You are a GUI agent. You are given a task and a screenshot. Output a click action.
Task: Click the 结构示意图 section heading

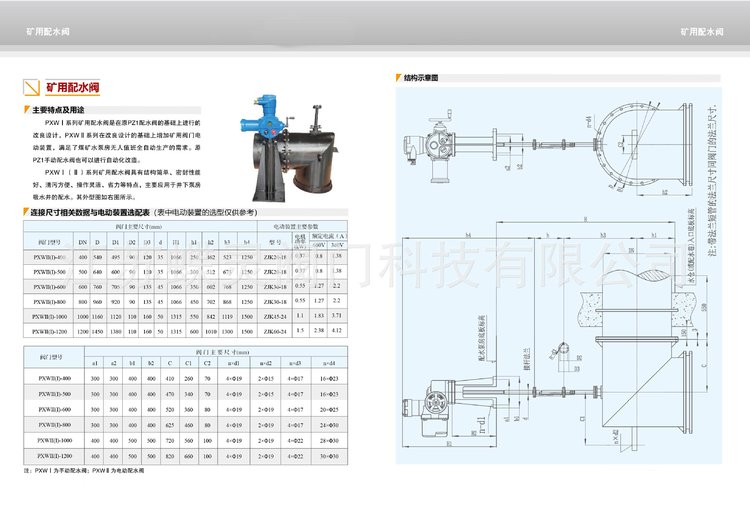pyautogui.click(x=427, y=77)
